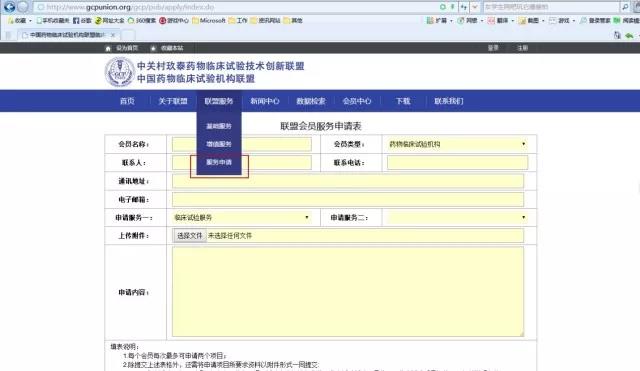Click the refresh icon in address bar
Image resolution: width=640 pixels, height=371 pixels.
pyautogui.click(x=443, y=7)
